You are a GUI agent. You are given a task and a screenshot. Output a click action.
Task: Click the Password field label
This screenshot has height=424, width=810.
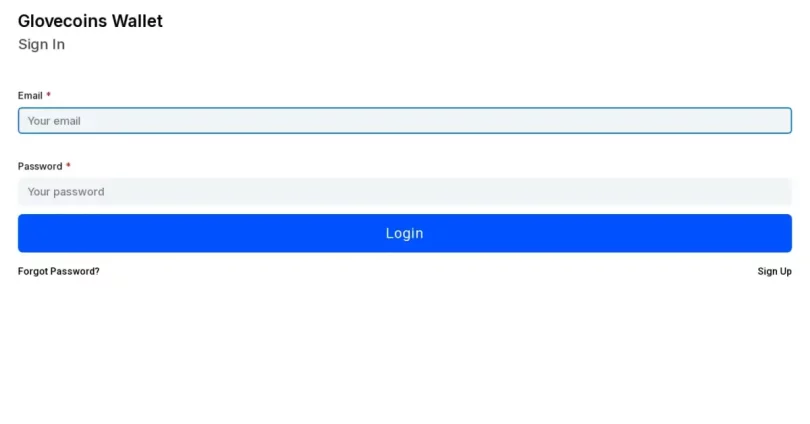click(x=40, y=166)
